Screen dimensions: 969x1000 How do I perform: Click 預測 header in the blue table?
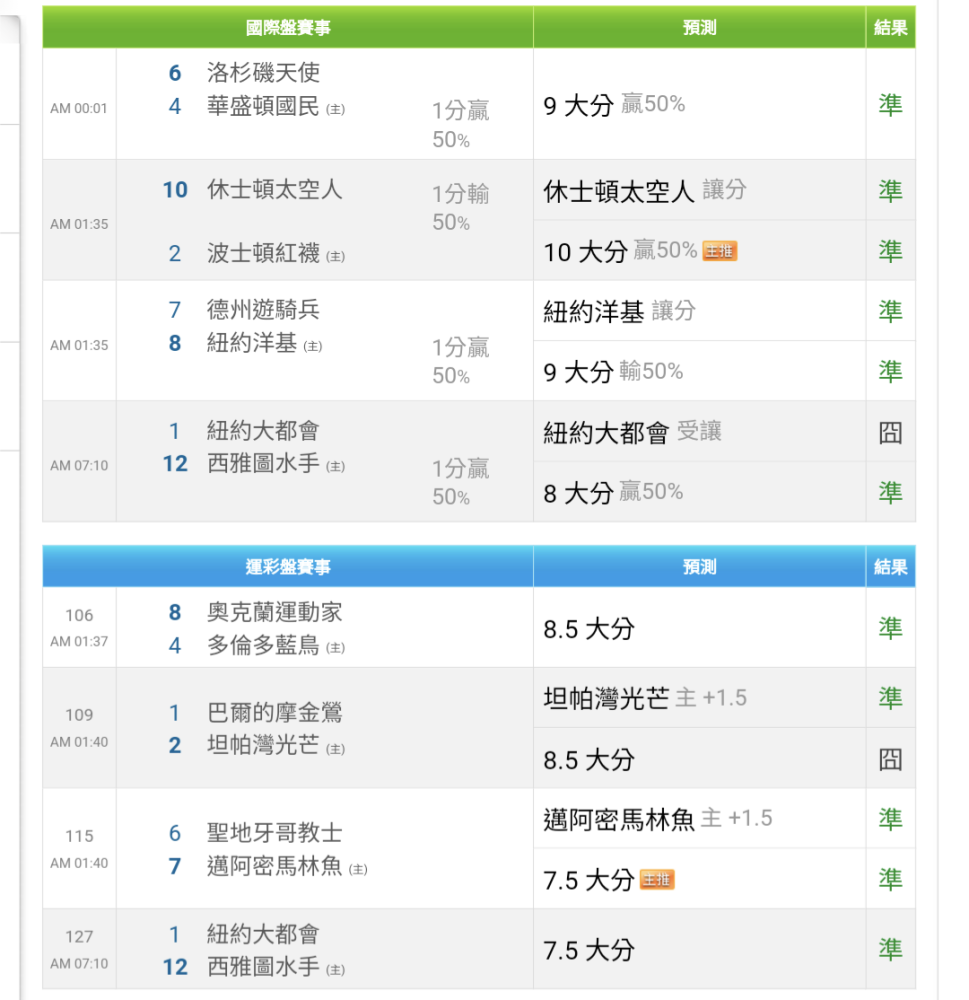click(699, 566)
